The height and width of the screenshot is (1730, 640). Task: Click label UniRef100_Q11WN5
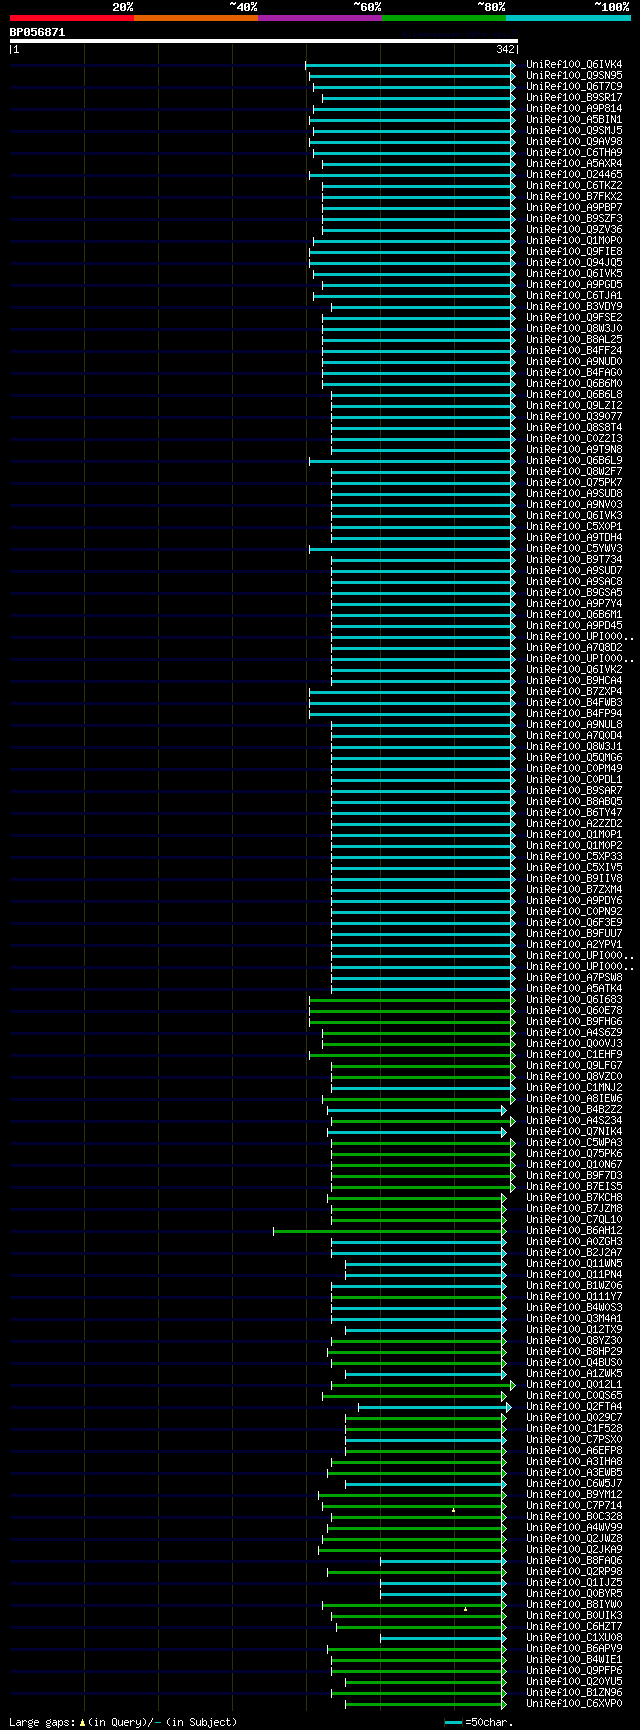coord(574,1263)
